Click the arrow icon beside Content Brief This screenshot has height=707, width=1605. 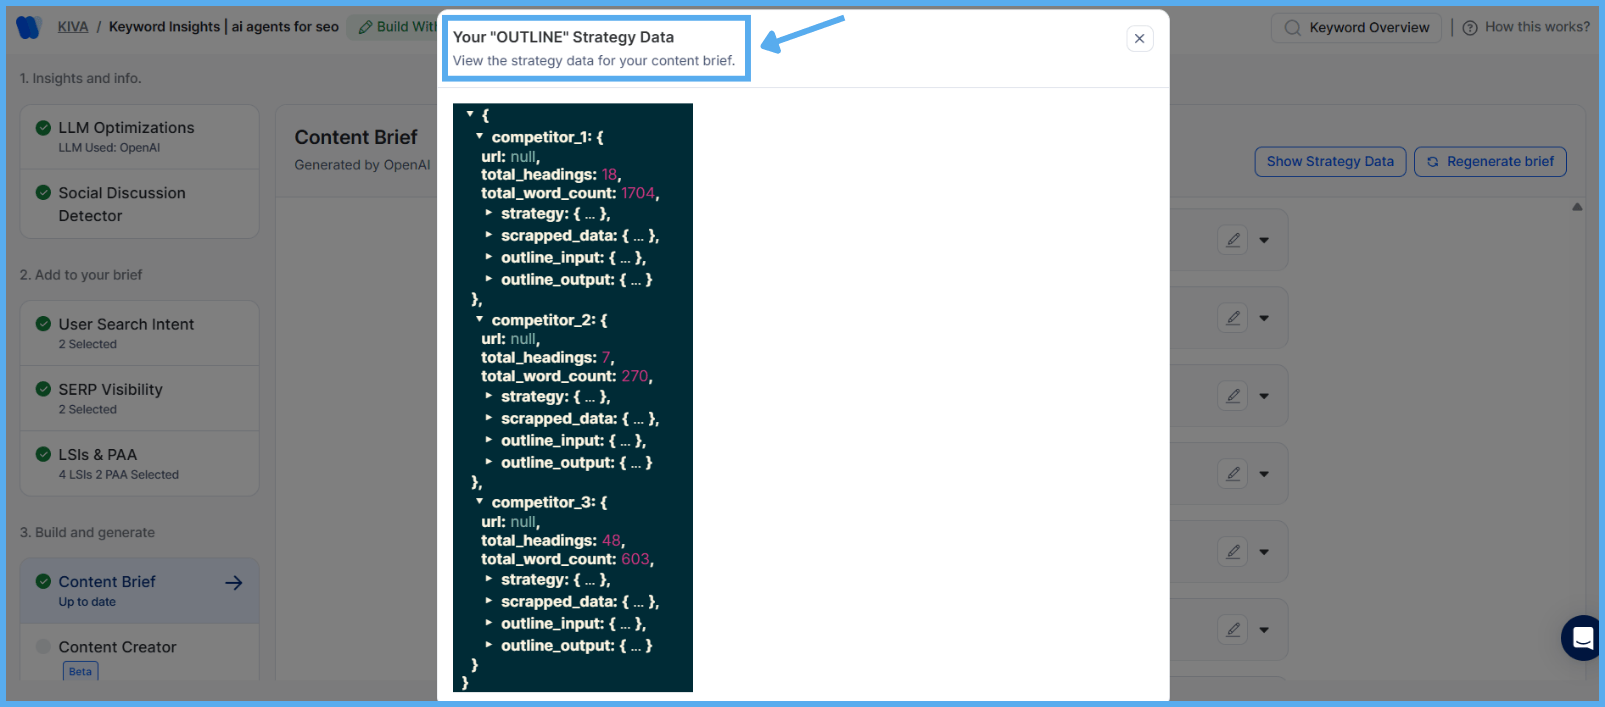point(234,583)
